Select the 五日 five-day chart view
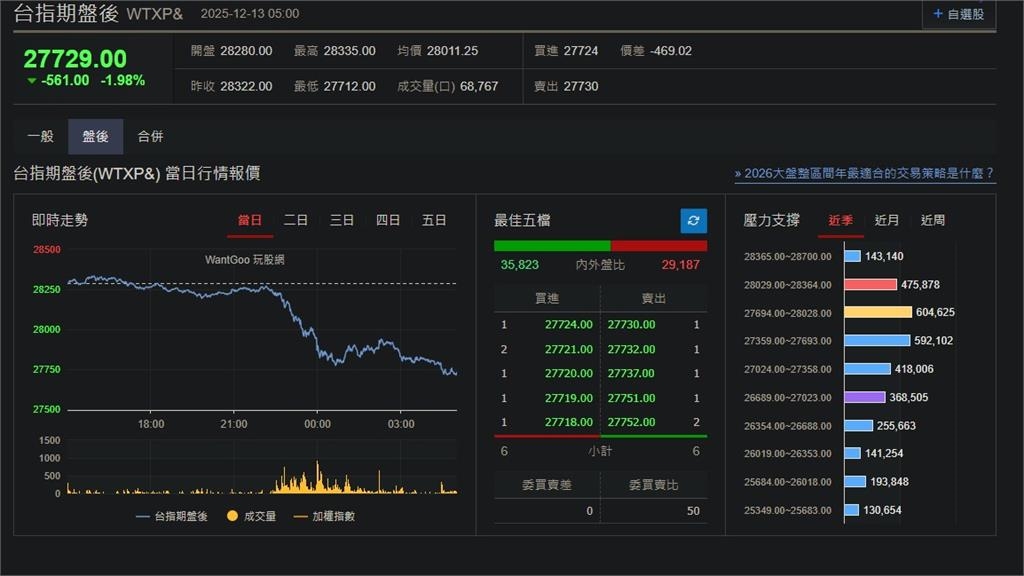This screenshot has height=576, width=1024. 434,220
